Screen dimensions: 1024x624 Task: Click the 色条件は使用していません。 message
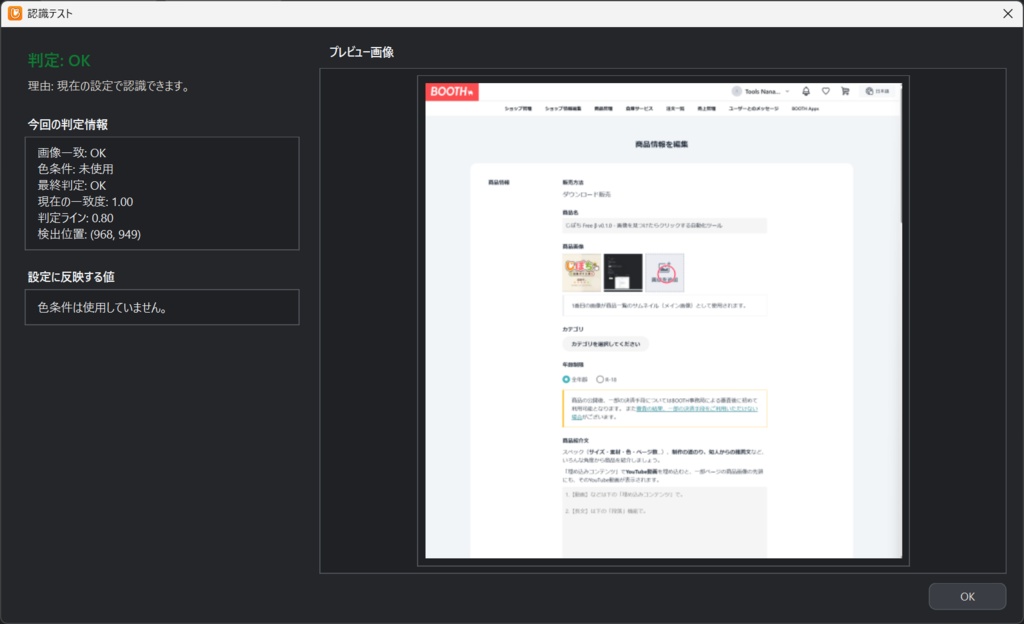click(x=102, y=307)
